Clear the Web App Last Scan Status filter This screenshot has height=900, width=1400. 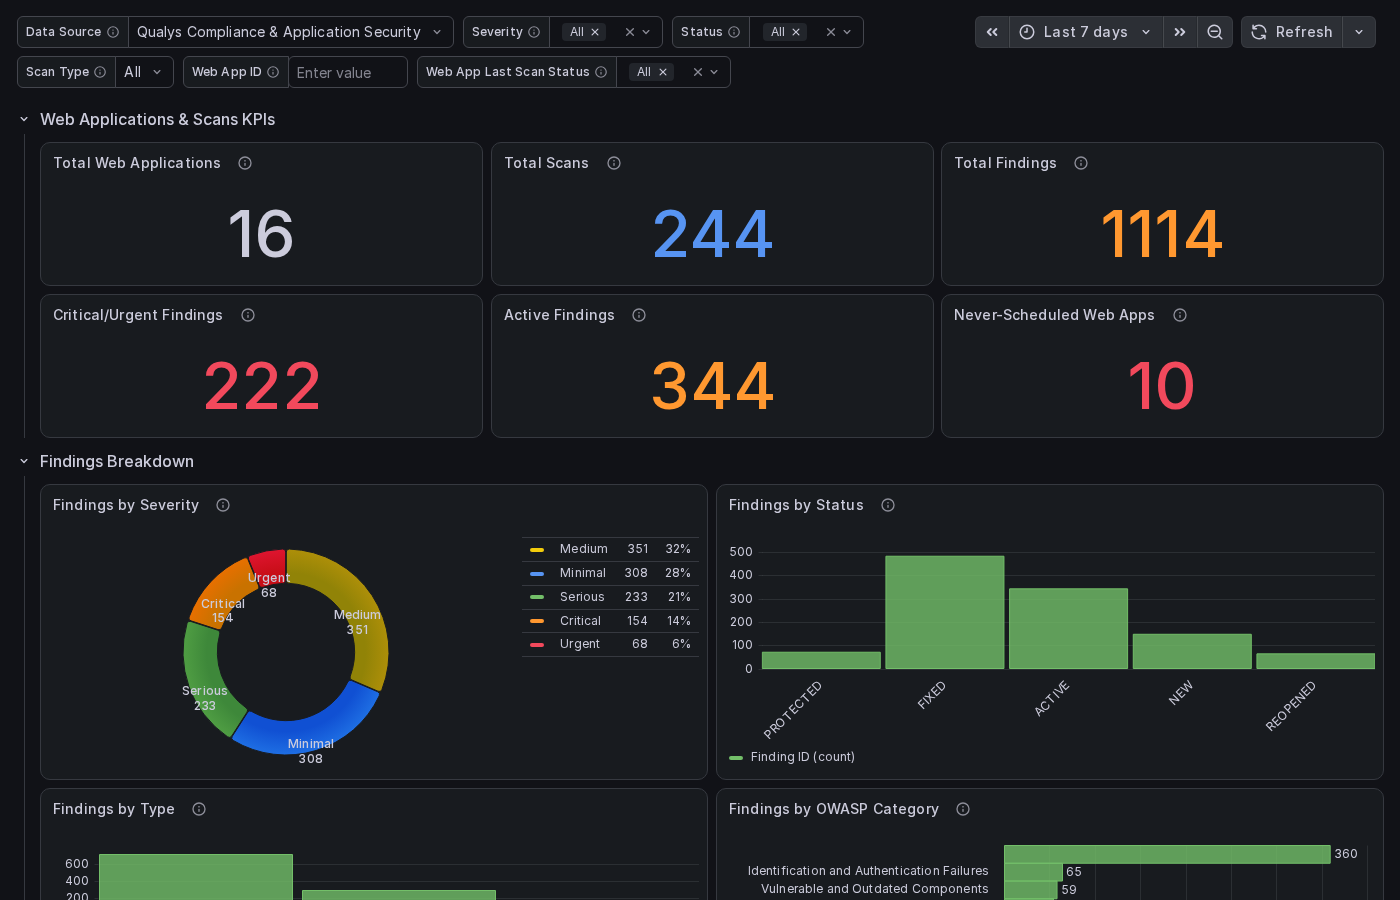coord(698,72)
